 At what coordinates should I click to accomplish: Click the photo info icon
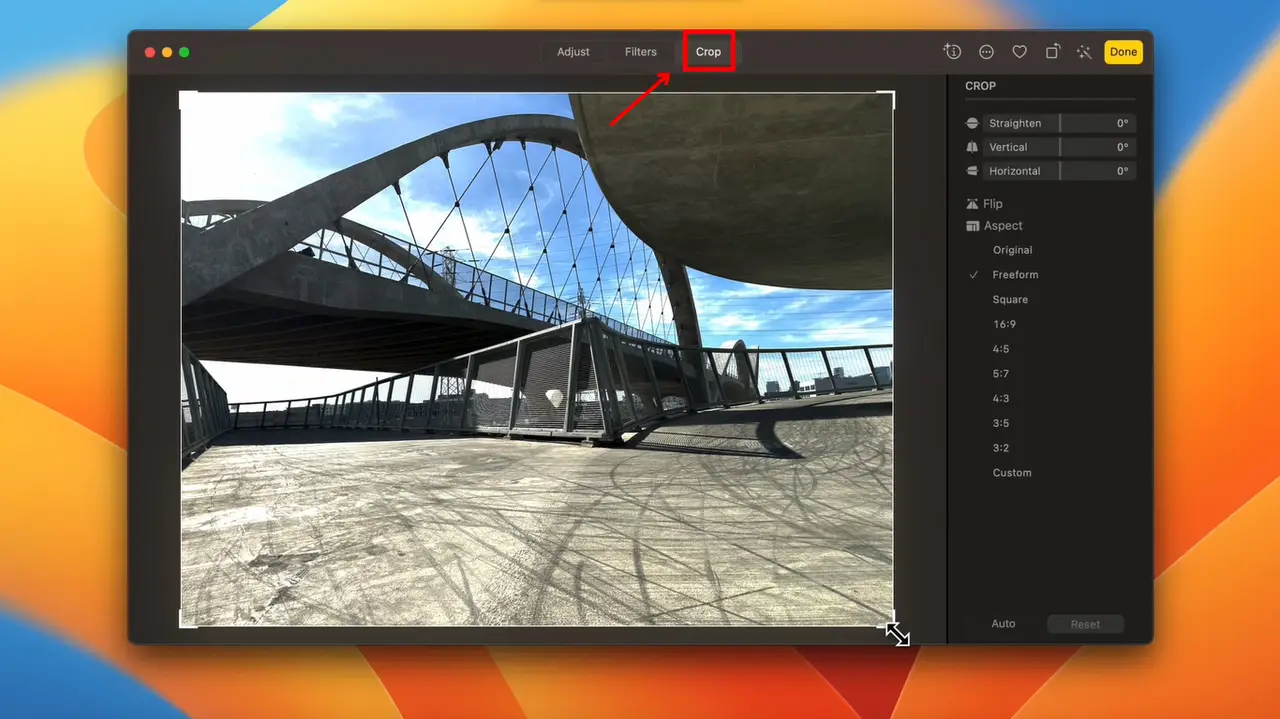click(x=952, y=51)
